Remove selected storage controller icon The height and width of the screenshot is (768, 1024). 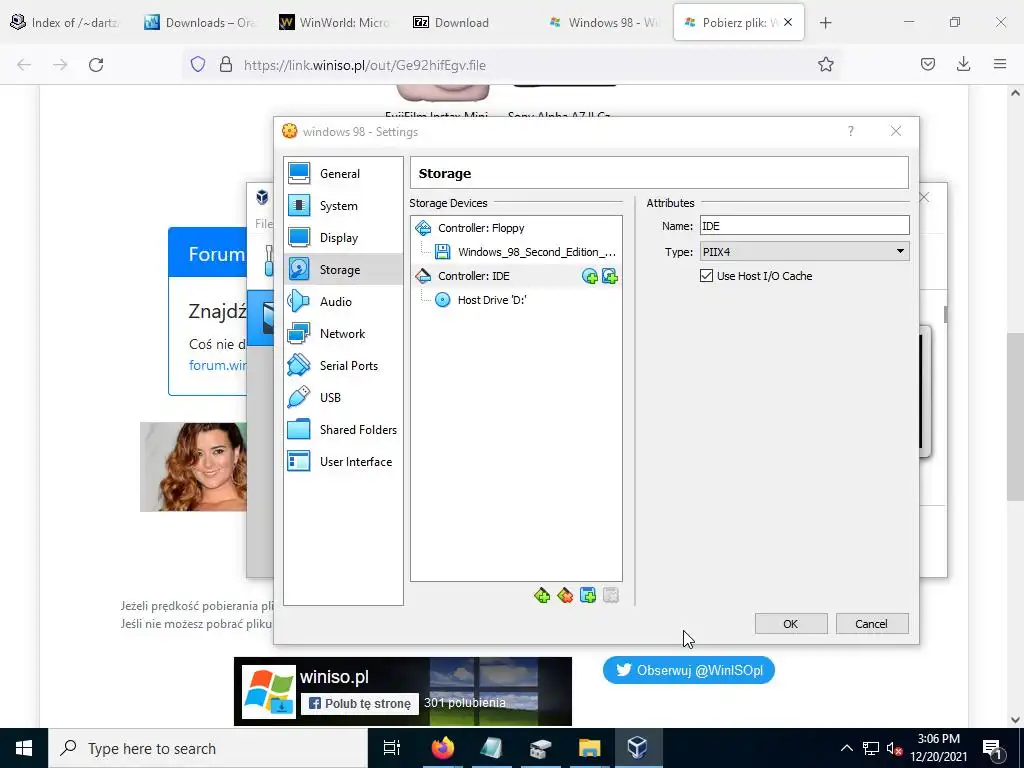tap(565, 596)
